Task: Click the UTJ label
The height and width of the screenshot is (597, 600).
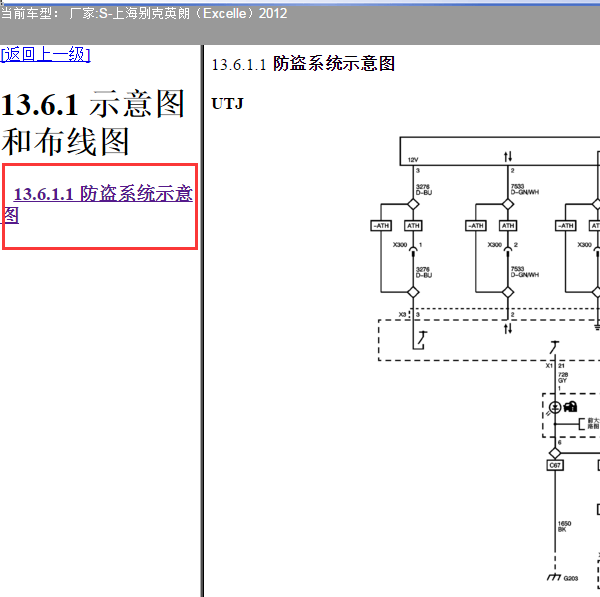Action: point(227,104)
